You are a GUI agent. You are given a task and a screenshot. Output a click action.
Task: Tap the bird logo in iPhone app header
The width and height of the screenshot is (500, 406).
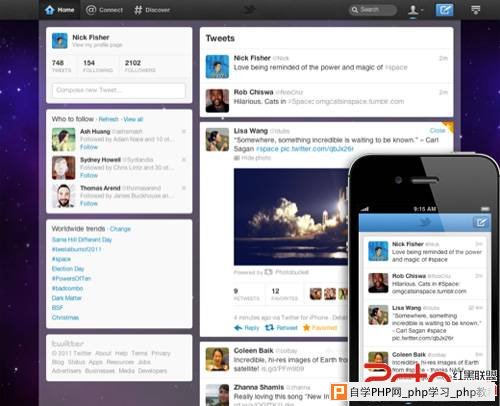pos(424,222)
